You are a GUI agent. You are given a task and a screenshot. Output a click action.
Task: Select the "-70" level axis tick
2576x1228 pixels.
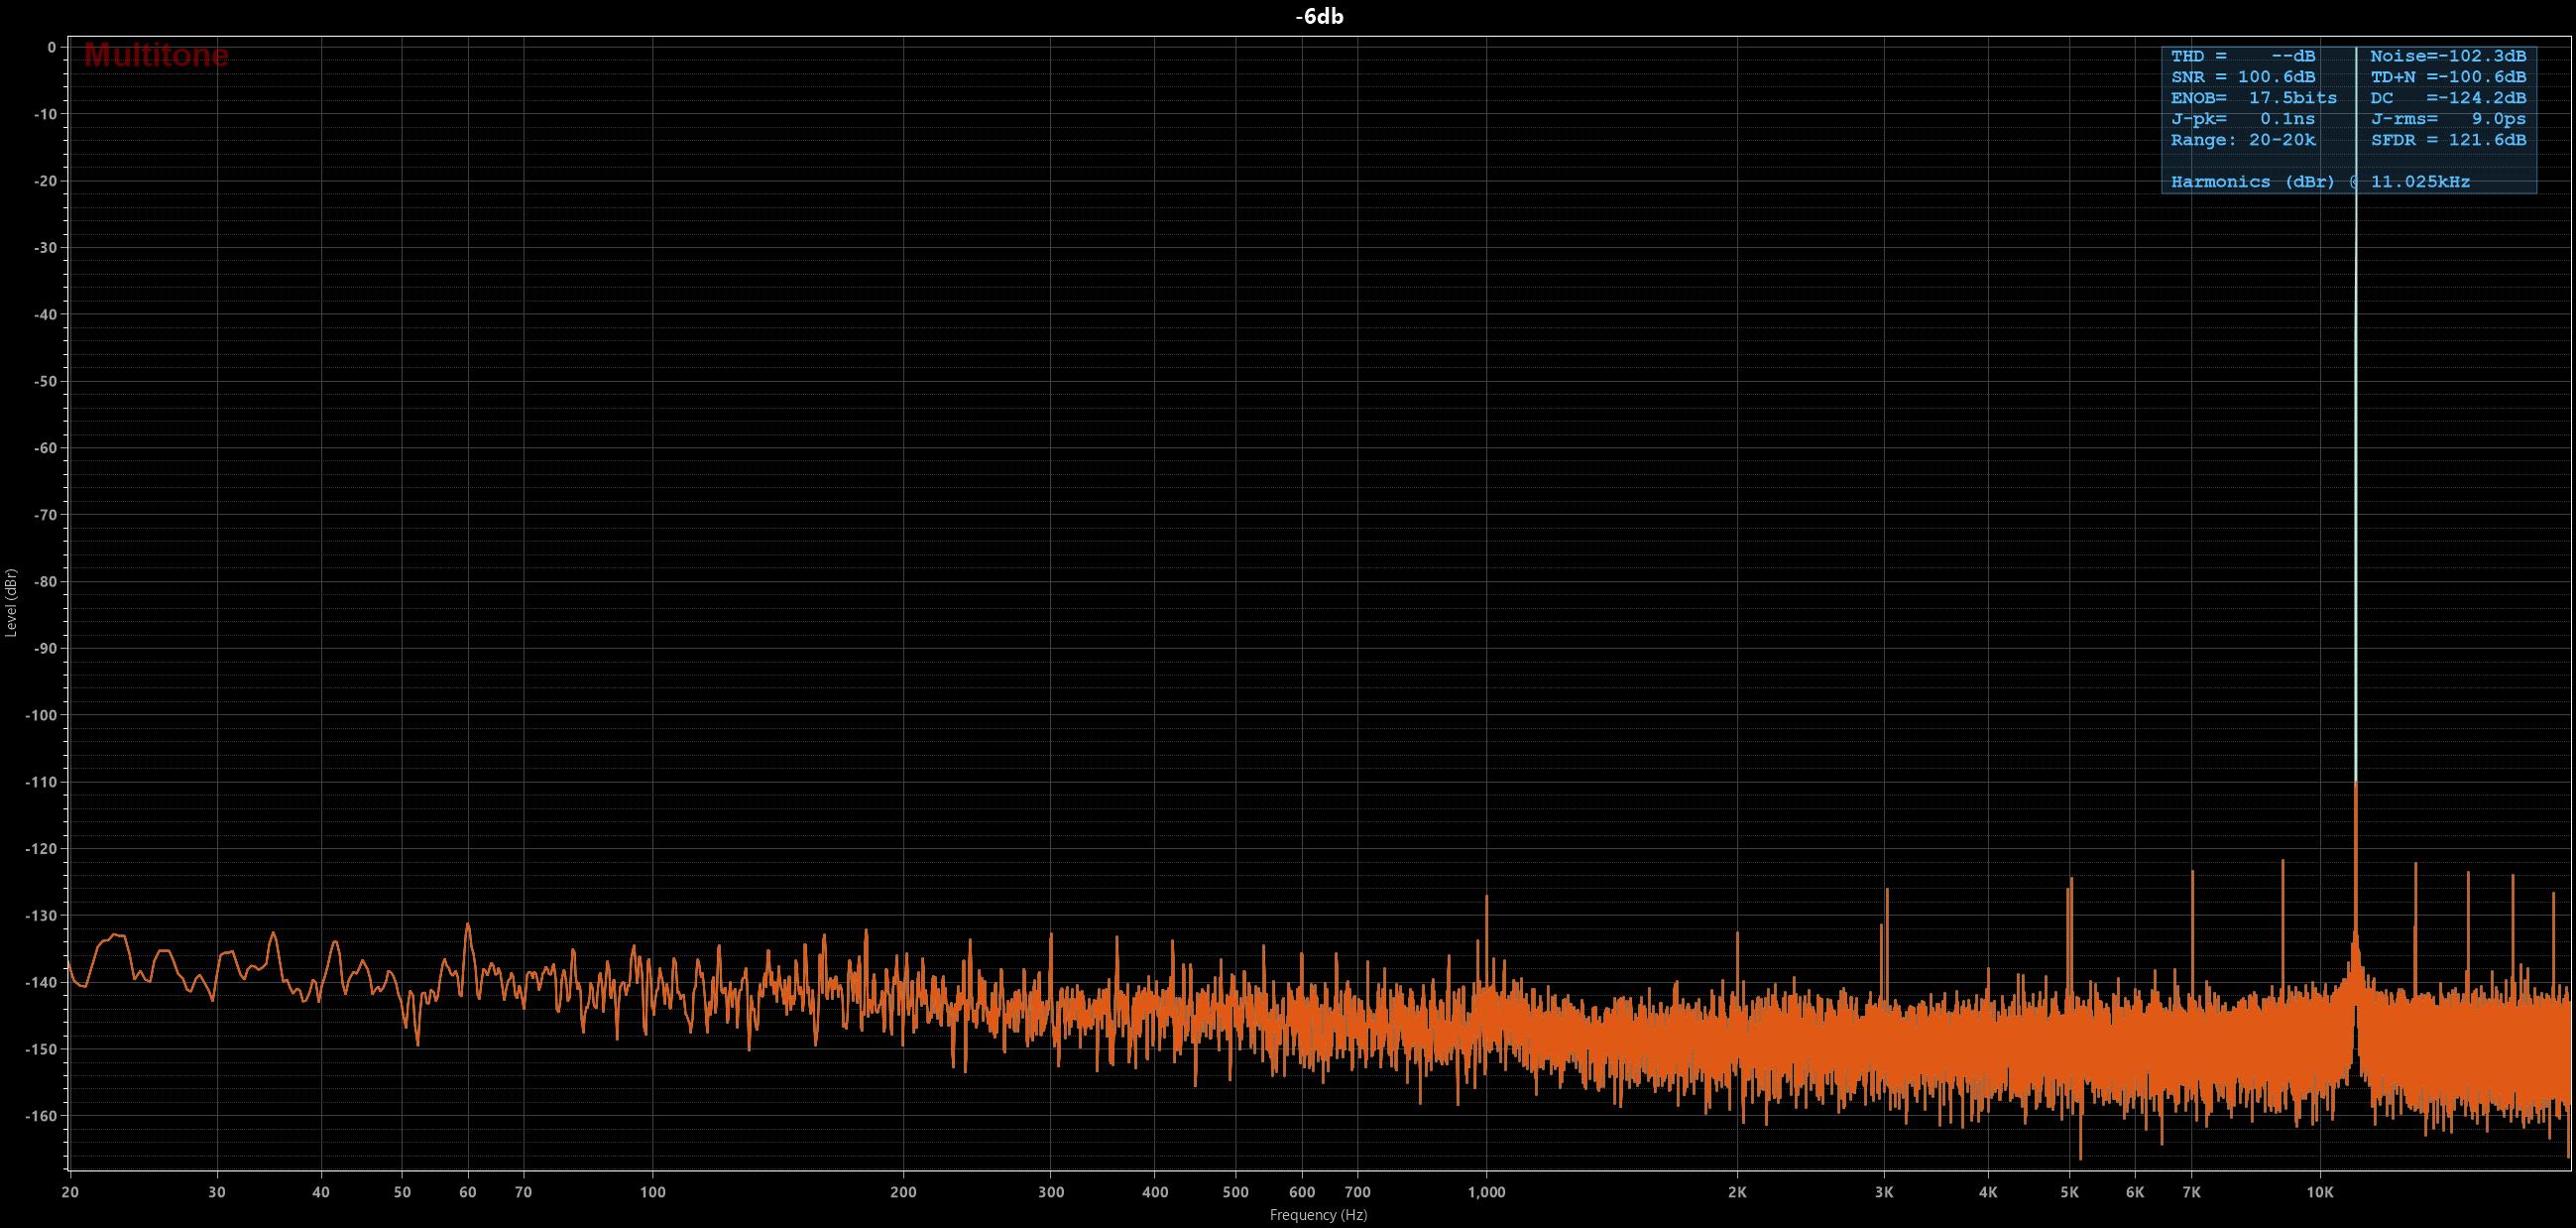tap(44, 515)
